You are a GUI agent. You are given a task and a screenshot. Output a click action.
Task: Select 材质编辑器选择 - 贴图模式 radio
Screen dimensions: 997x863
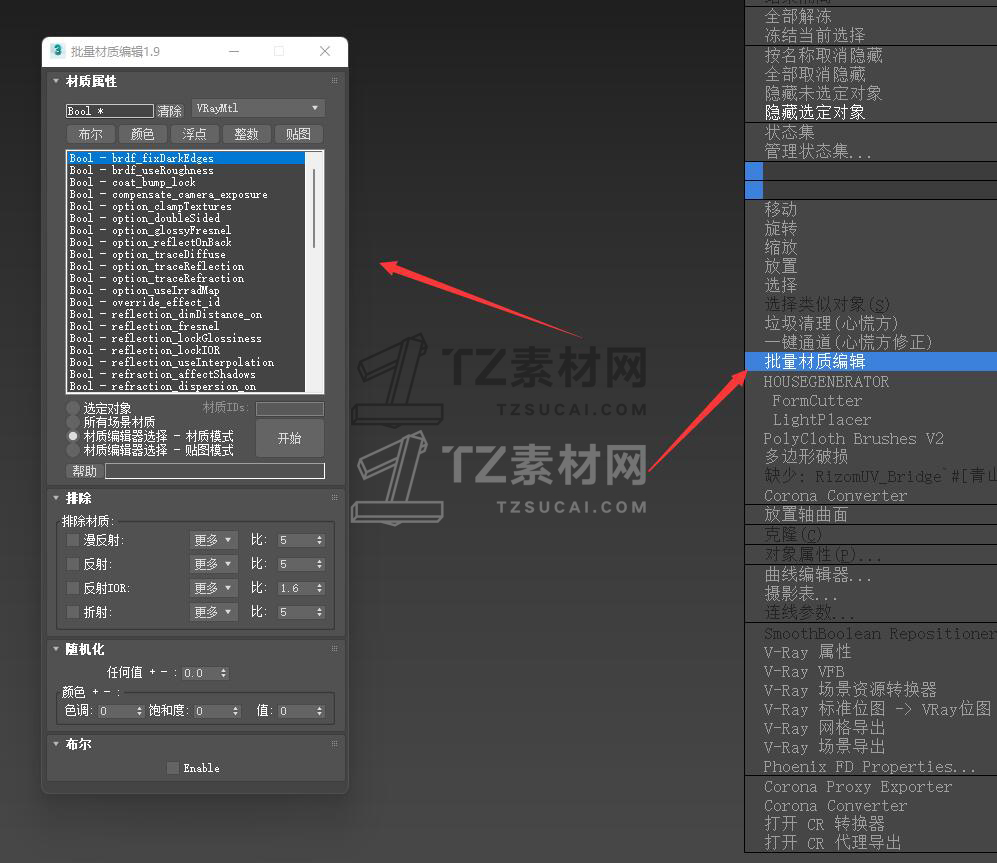click(x=73, y=450)
